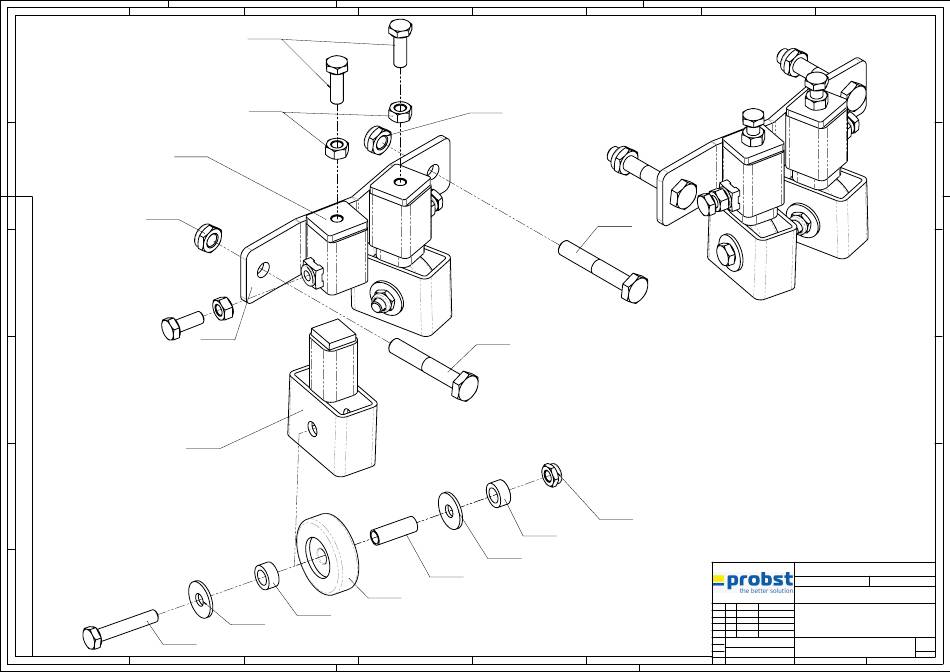
Task: Select the short hex bolt left of the plate
Action: click(181, 325)
